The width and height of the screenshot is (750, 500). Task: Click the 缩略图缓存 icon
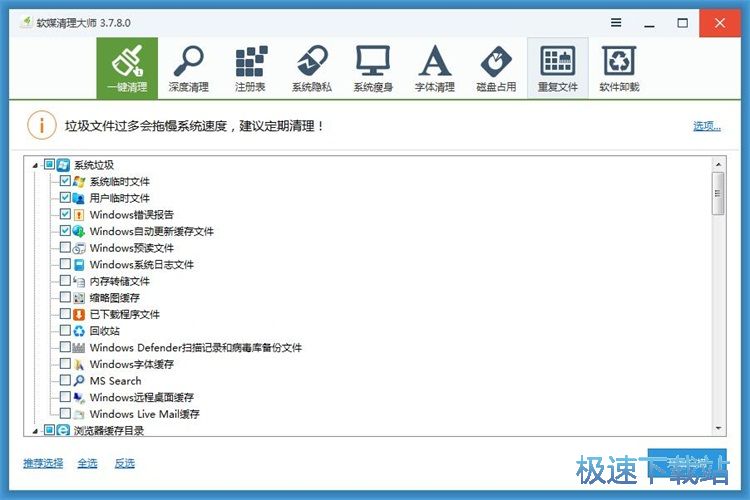click(79, 298)
